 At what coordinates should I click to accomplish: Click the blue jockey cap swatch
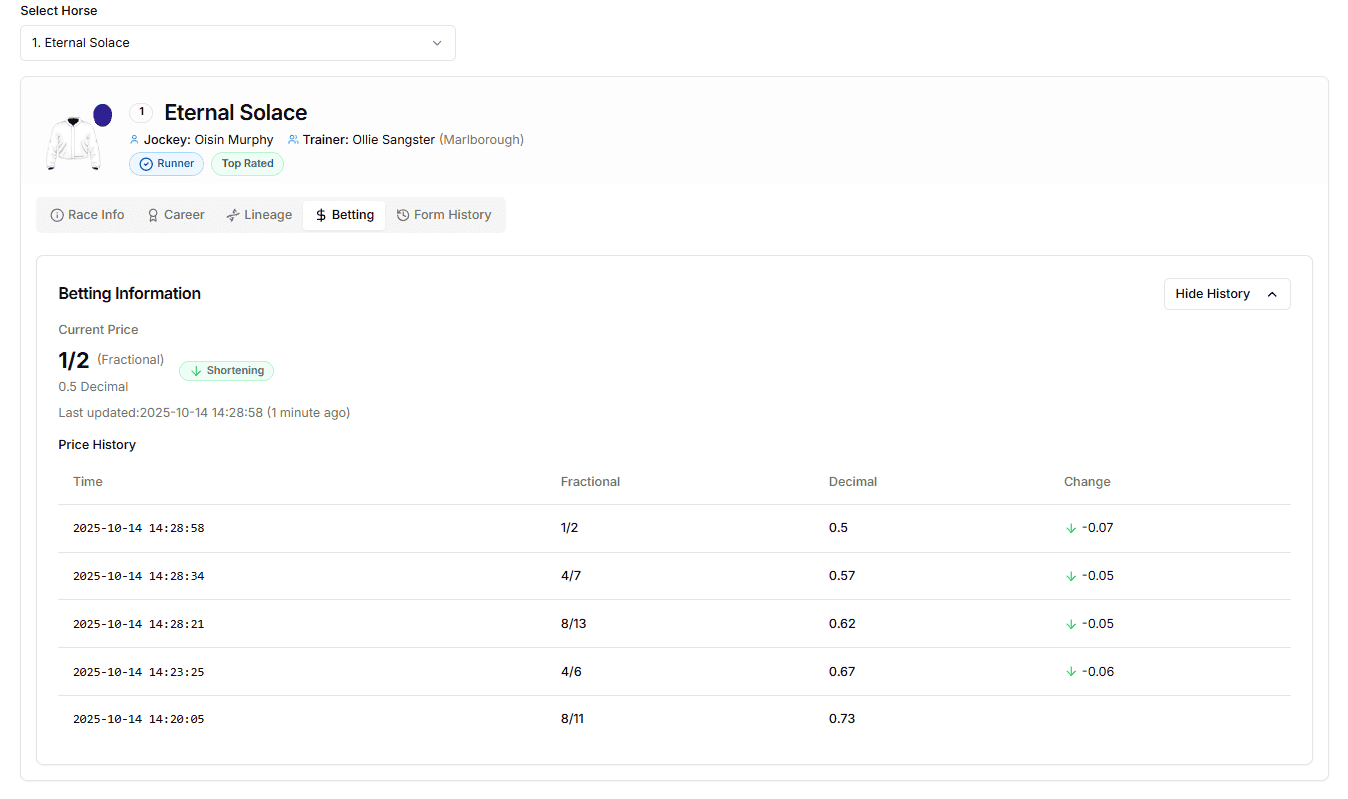pyautogui.click(x=102, y=115)
